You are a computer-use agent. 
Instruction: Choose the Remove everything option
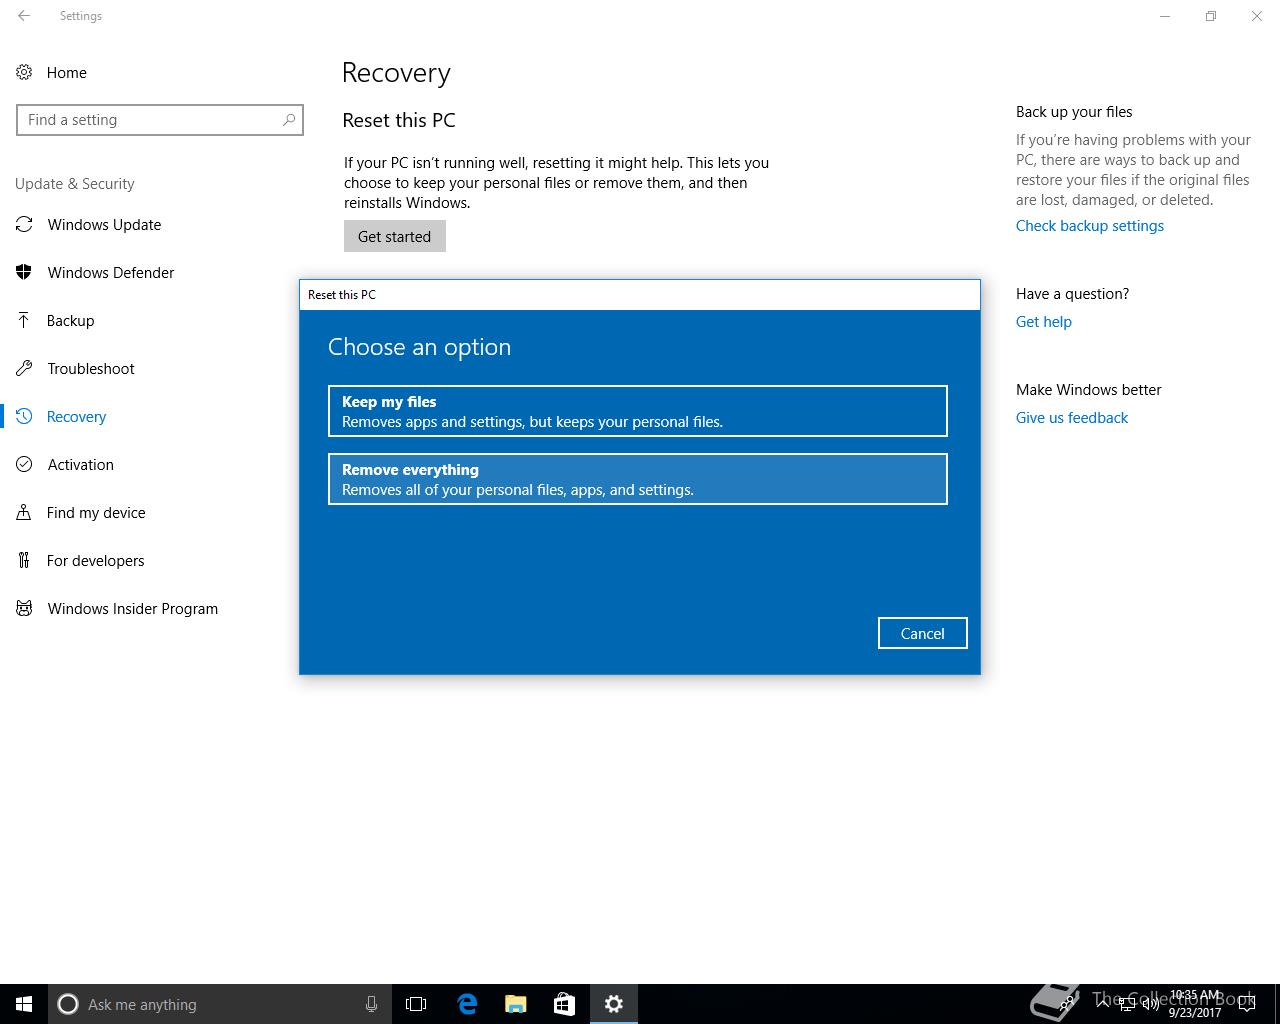[x=638, y=479]
